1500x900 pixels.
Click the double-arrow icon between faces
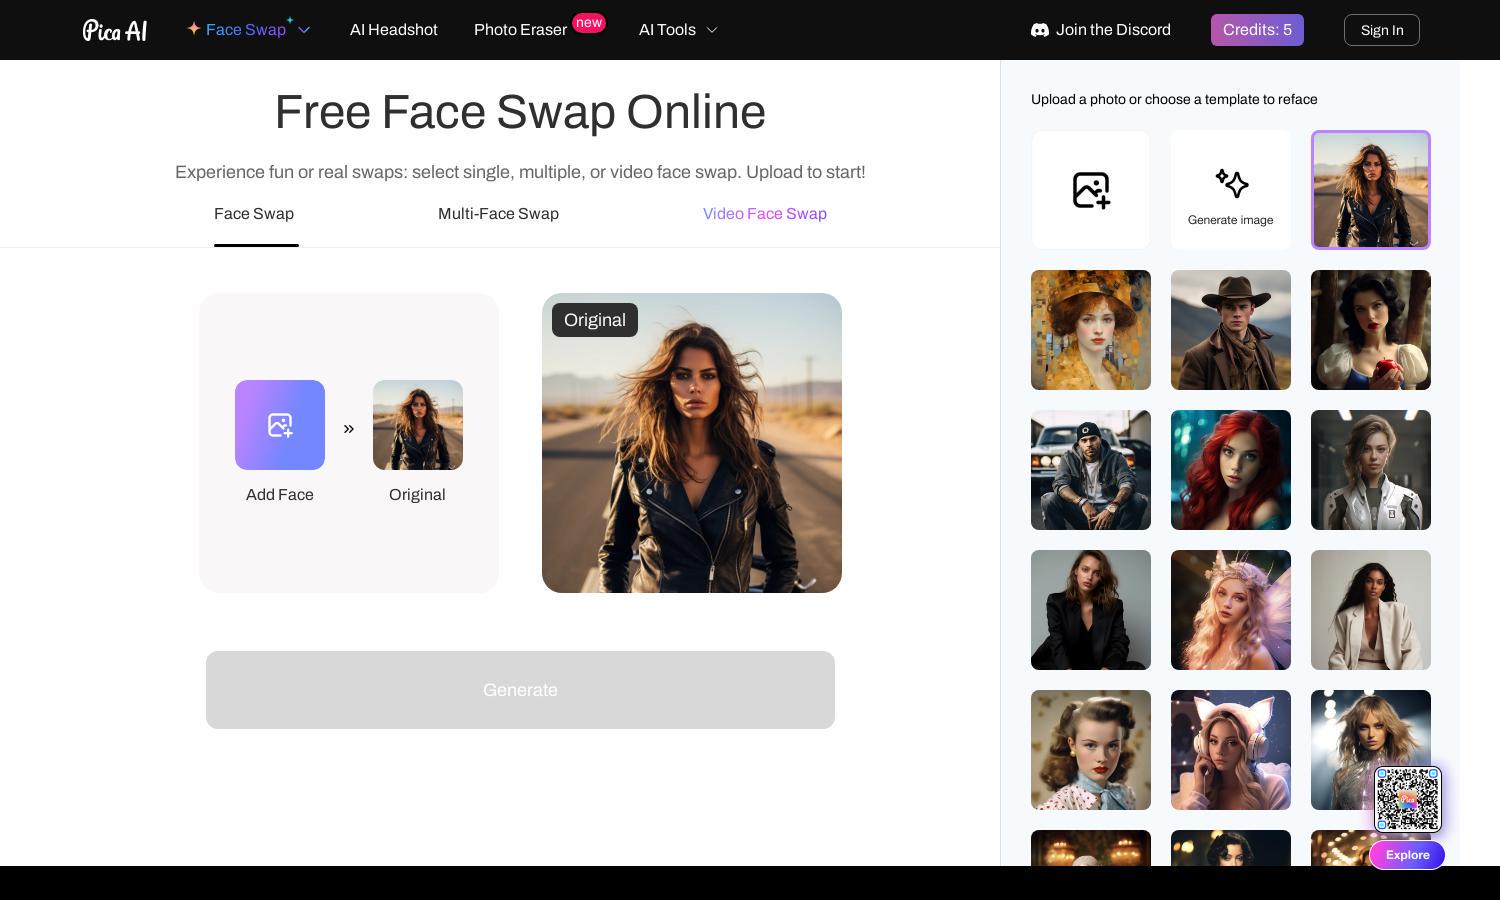coord(349,429)
